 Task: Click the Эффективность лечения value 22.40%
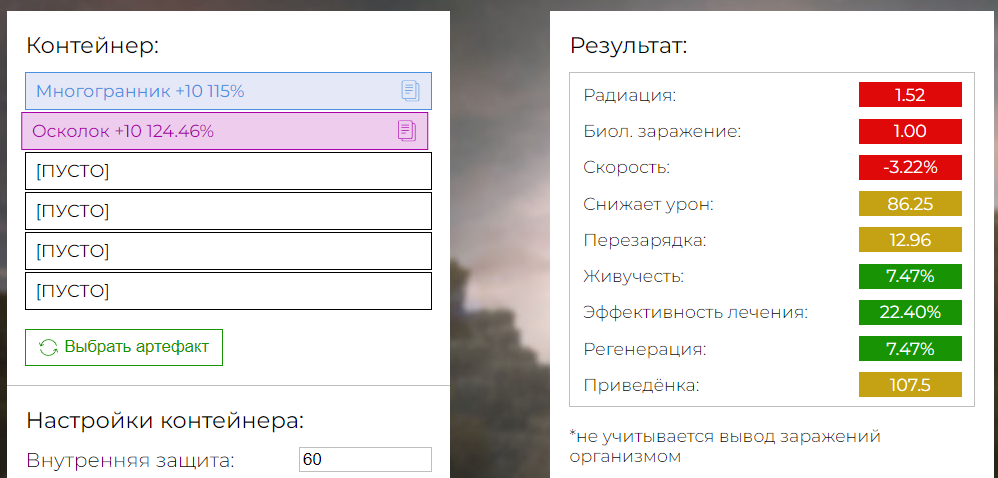tap(910, 313)
